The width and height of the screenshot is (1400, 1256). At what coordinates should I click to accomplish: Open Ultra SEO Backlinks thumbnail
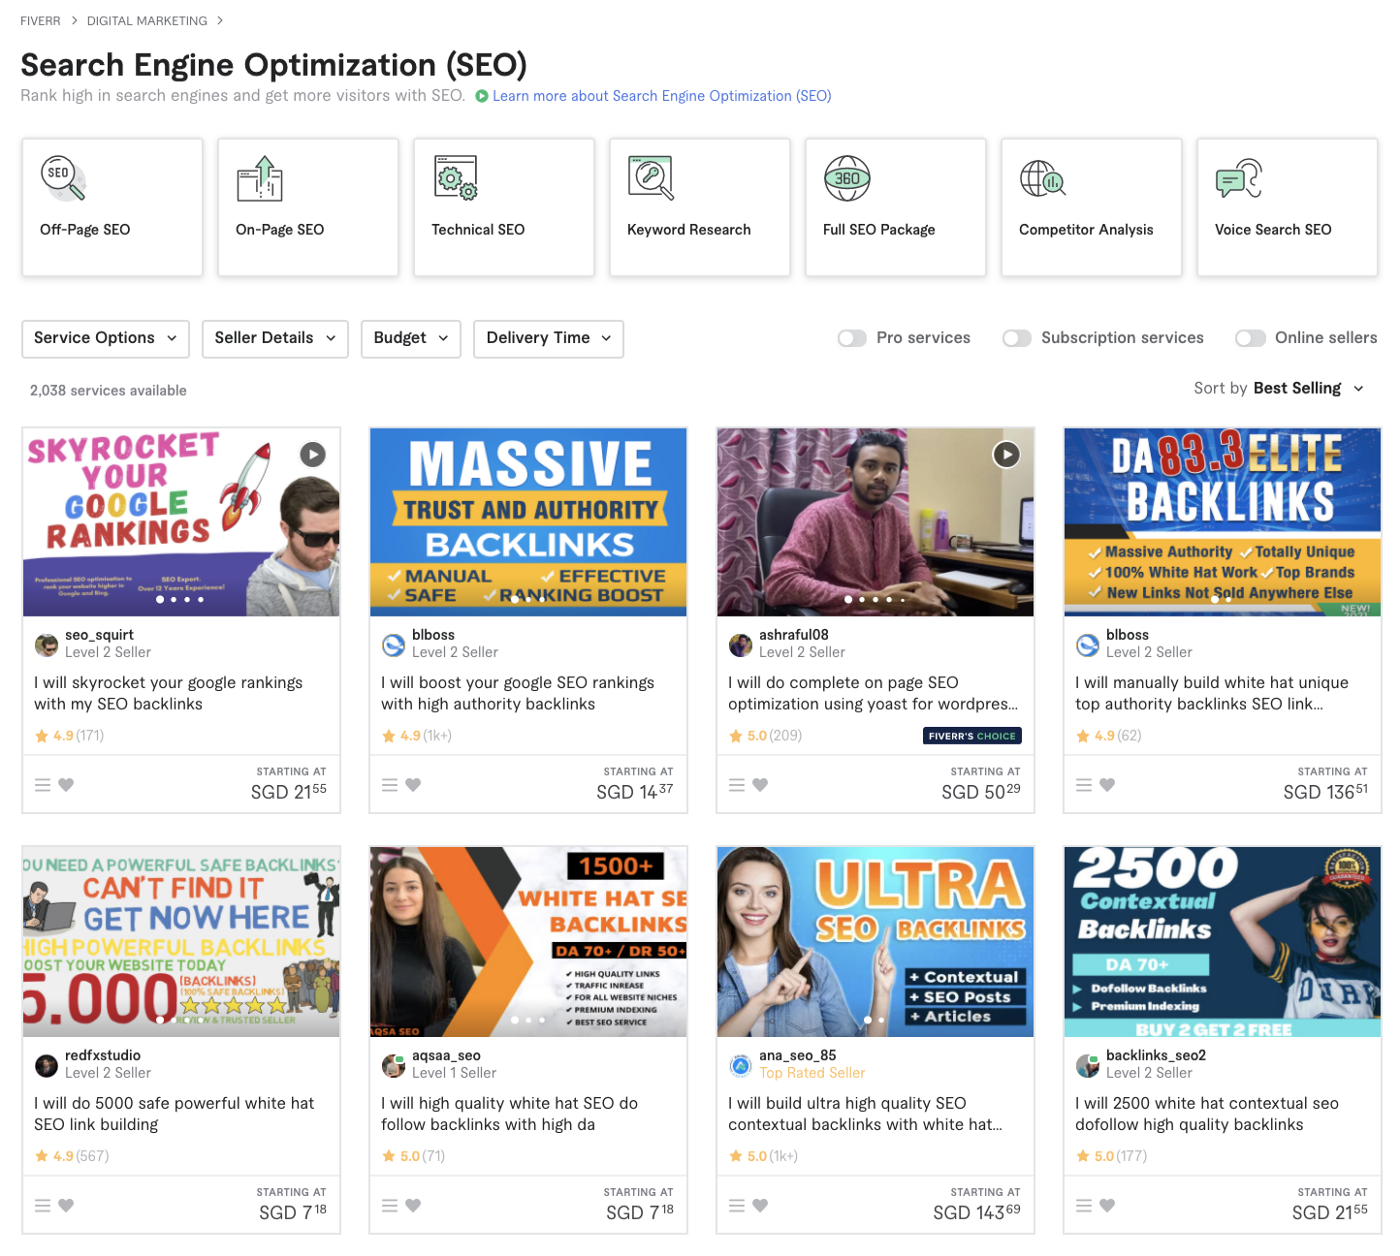[x=875, y=942]
